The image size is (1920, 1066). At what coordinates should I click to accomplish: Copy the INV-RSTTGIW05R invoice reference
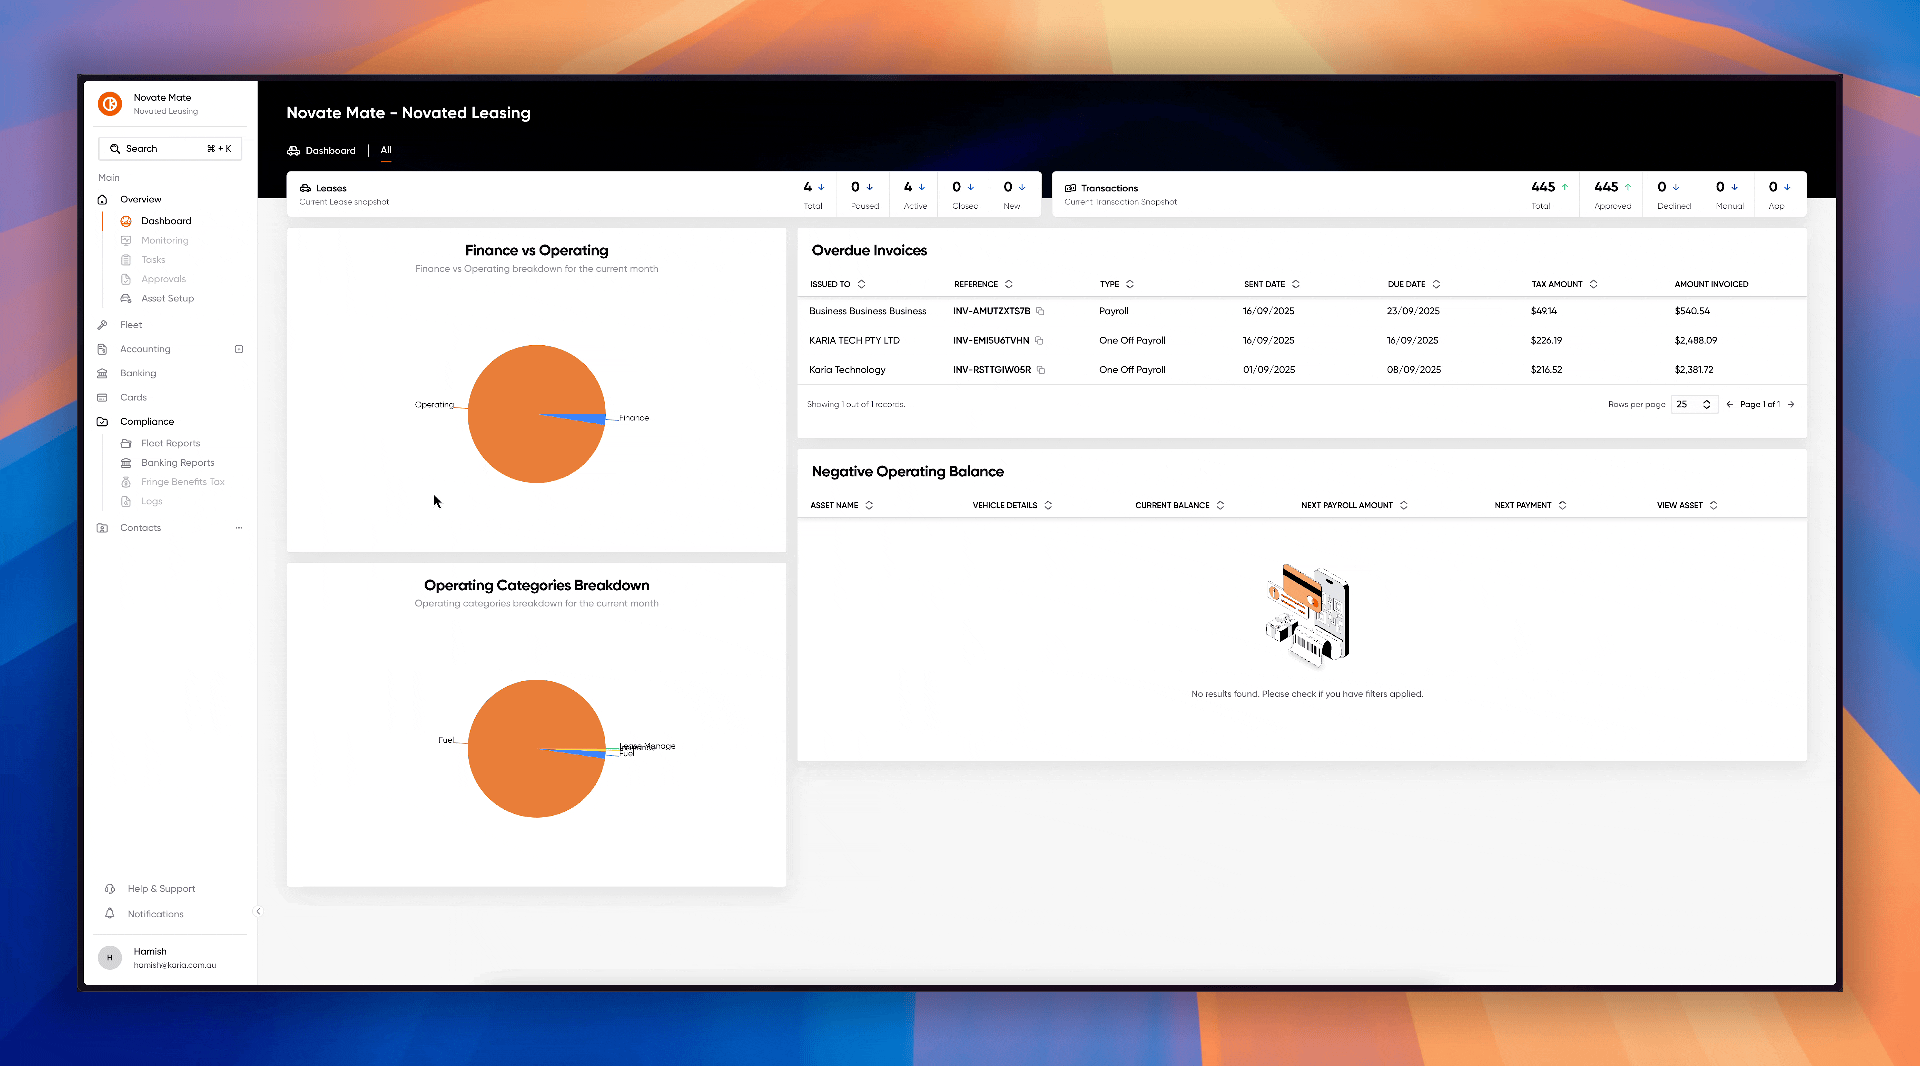tap(1041, 370)
